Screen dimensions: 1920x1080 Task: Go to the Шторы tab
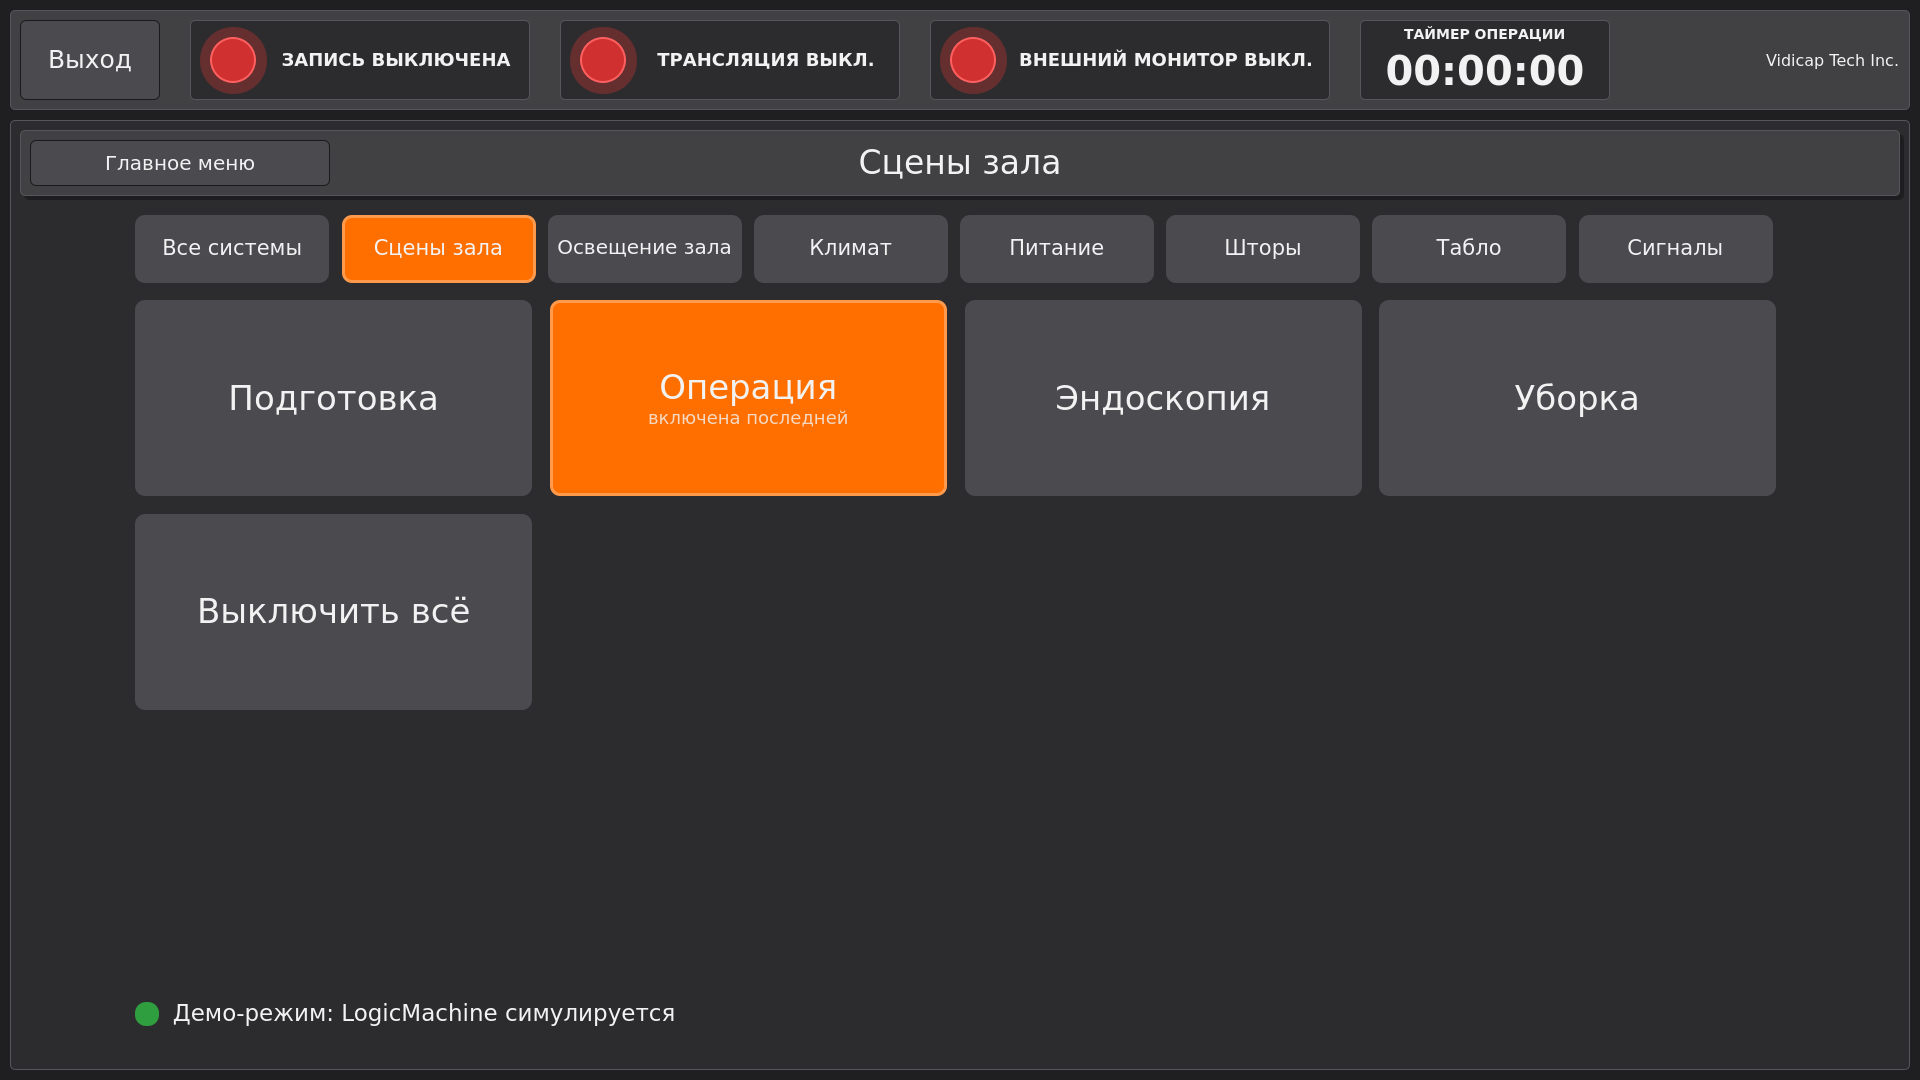pos(1263,249)
